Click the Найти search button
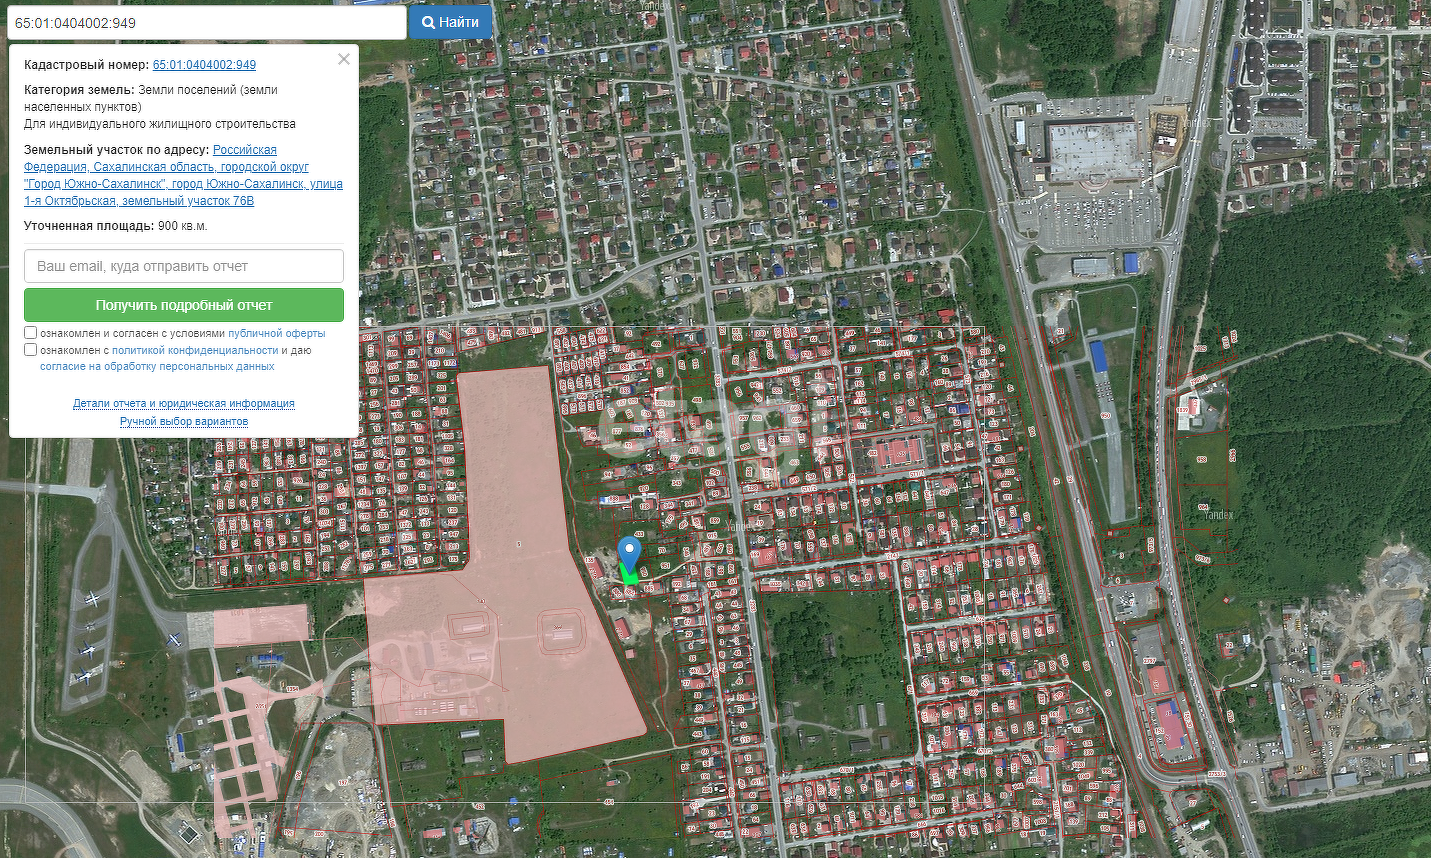 pyautogui.click(x=450, y=22)
